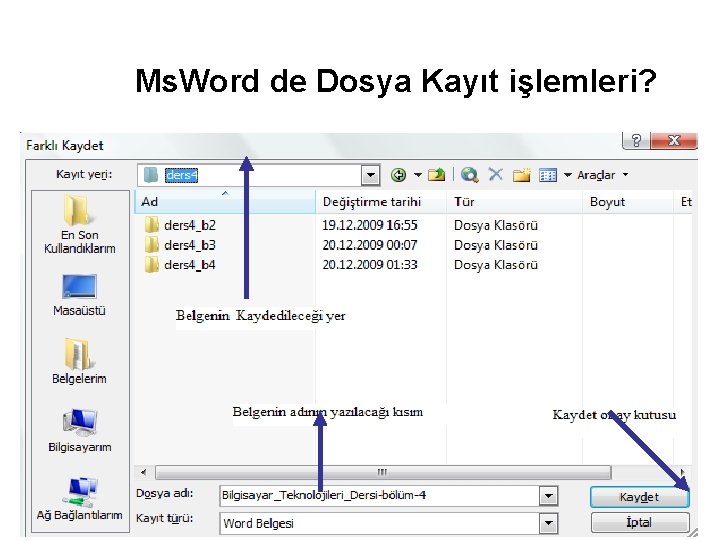
Task: Click the Kaydet button
Action: [x=639, y=497]
